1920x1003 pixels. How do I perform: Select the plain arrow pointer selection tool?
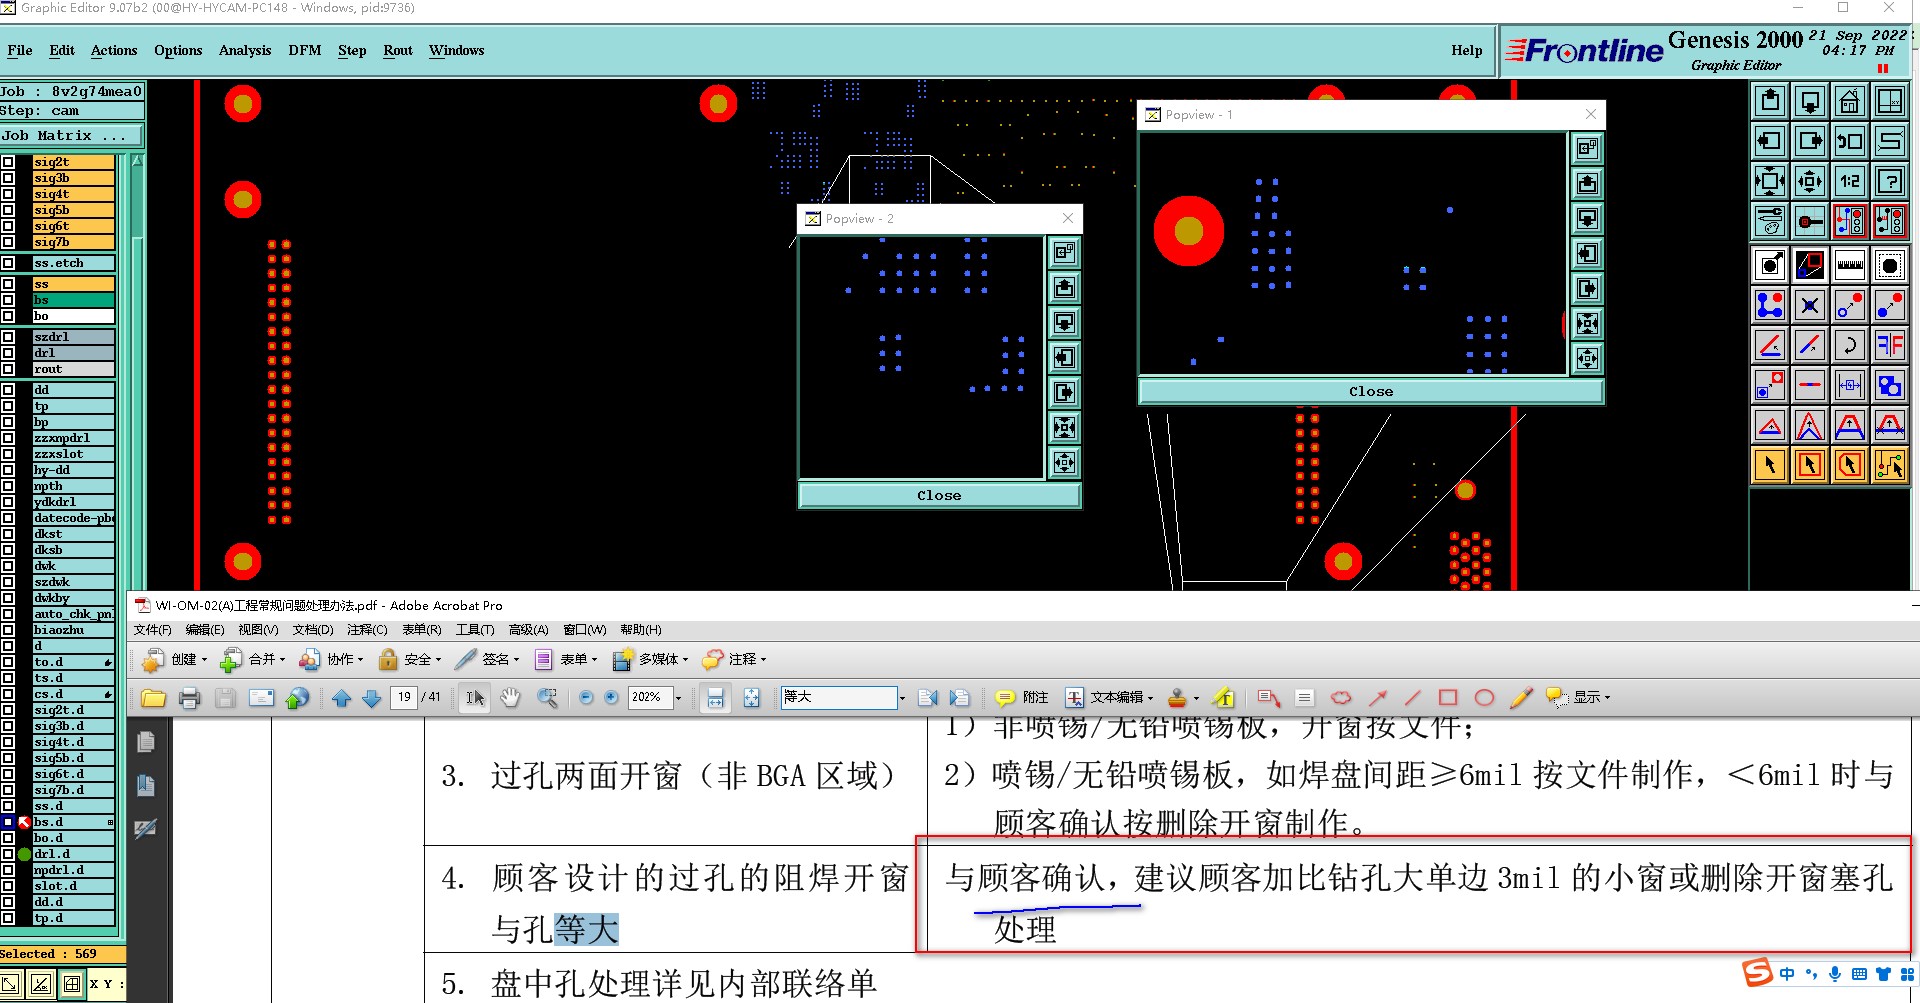[x=1770, y=464]
